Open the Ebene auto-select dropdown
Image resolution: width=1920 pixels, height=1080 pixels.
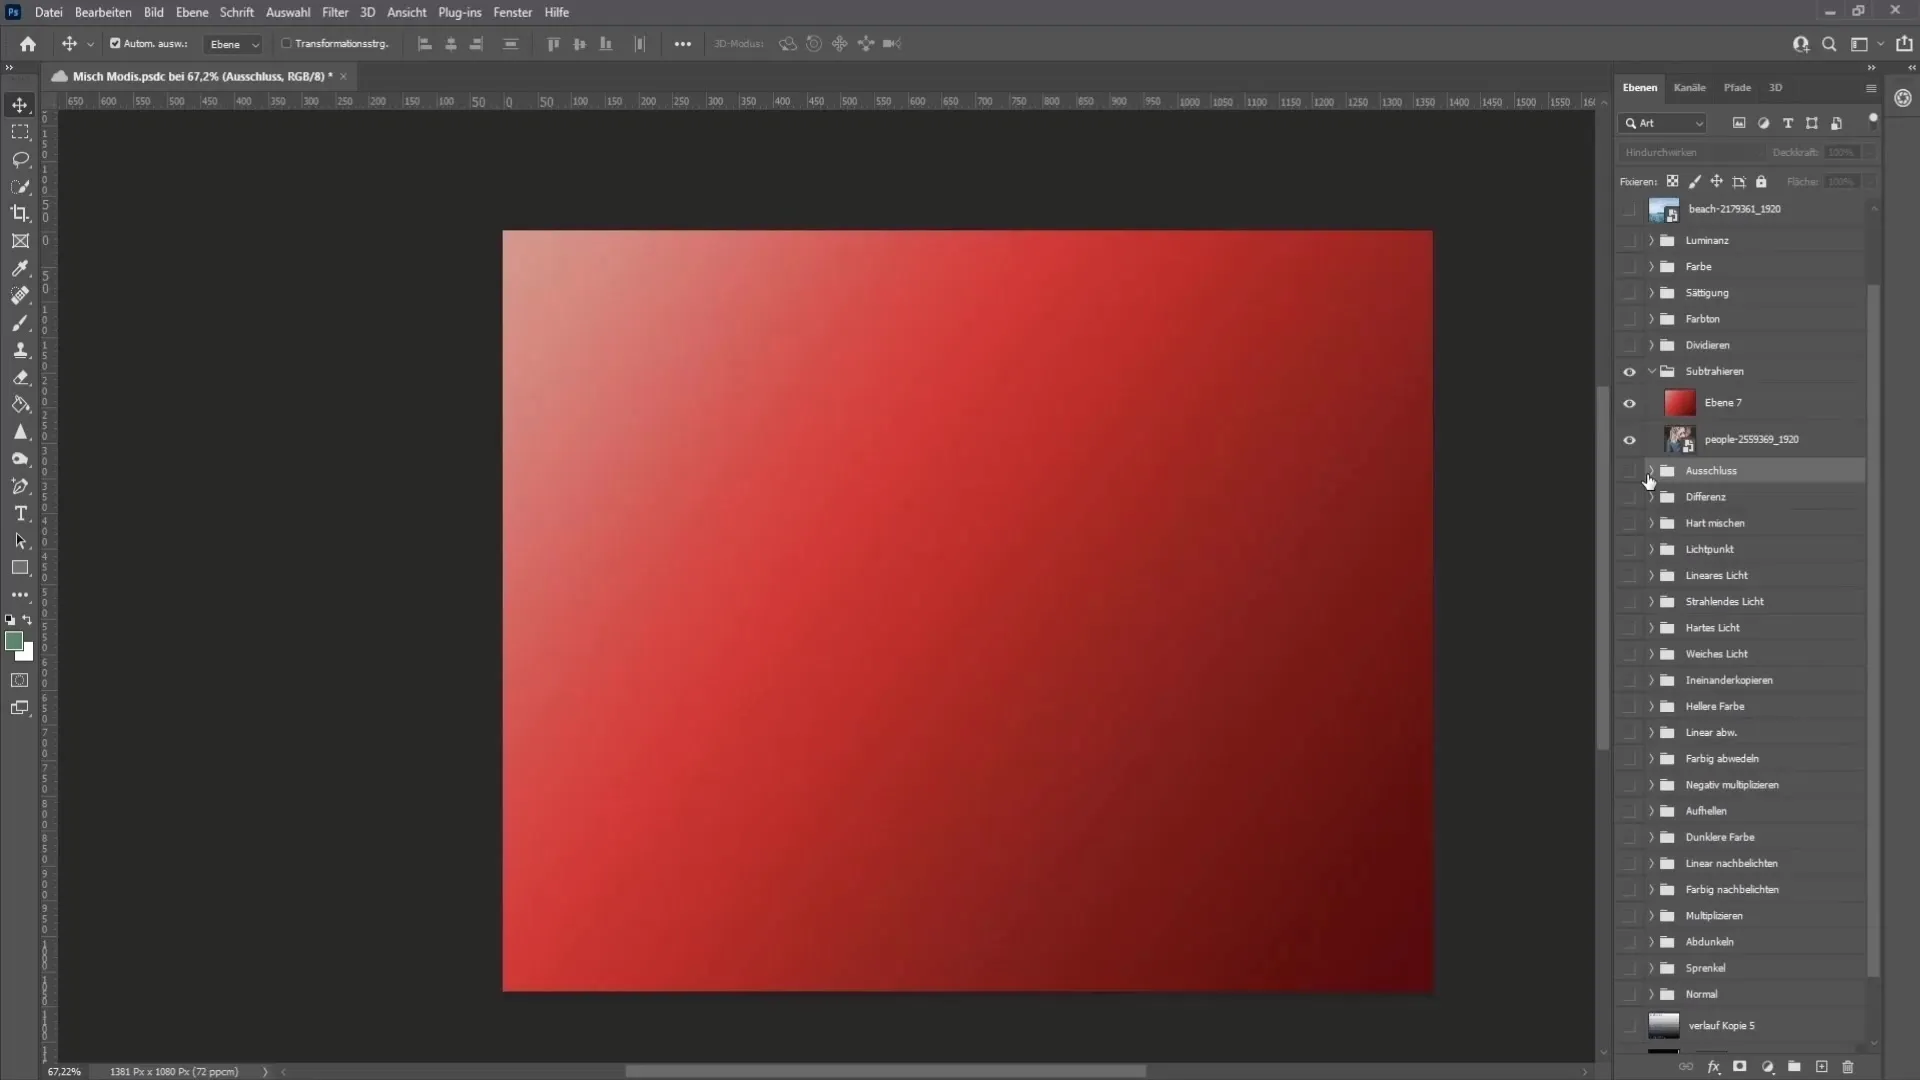tap(233, 44)
